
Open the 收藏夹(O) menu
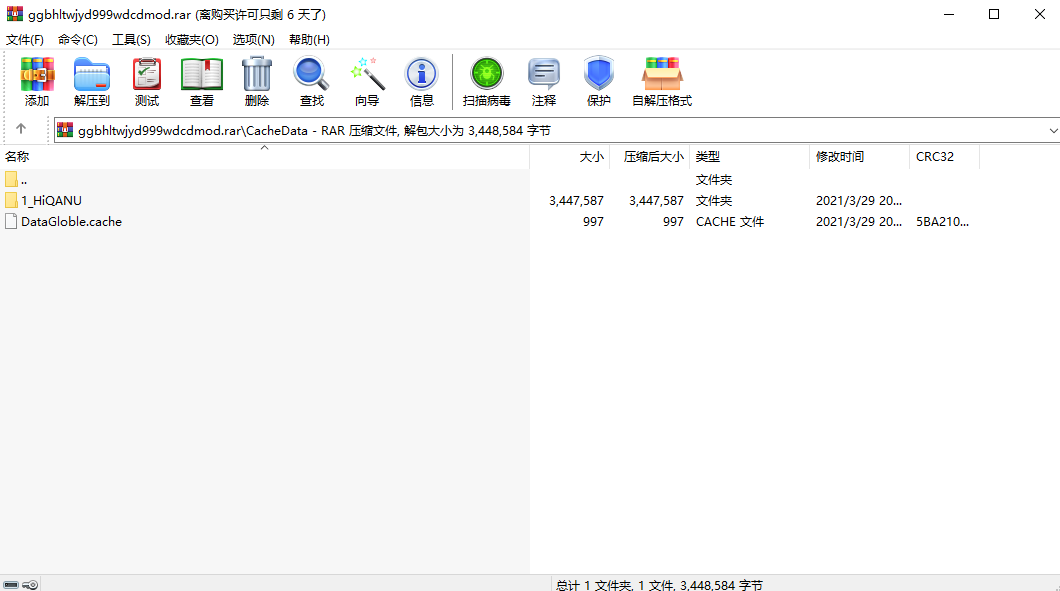(192, 40)
